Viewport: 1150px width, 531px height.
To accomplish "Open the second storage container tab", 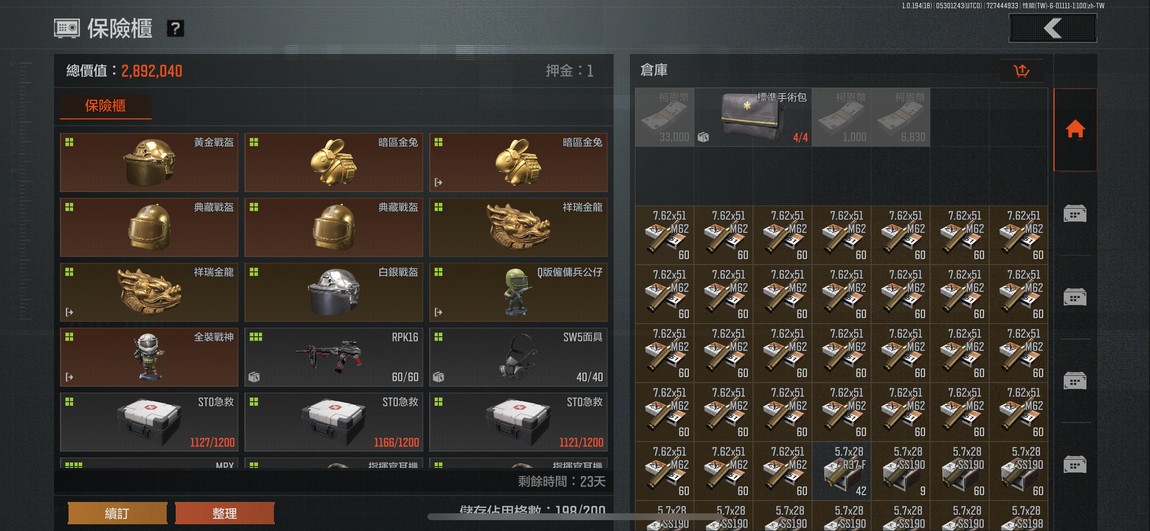I will coord(1075,297).
